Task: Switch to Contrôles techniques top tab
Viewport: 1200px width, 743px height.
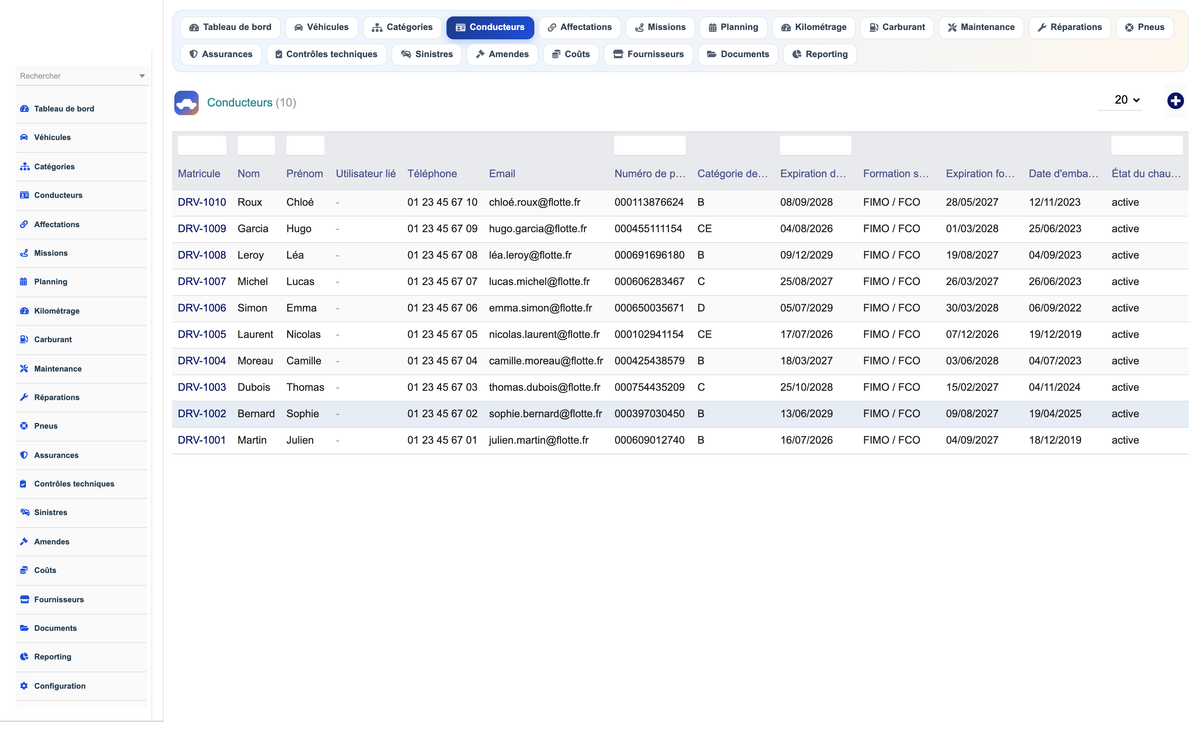Action: (x=326, y=54)
